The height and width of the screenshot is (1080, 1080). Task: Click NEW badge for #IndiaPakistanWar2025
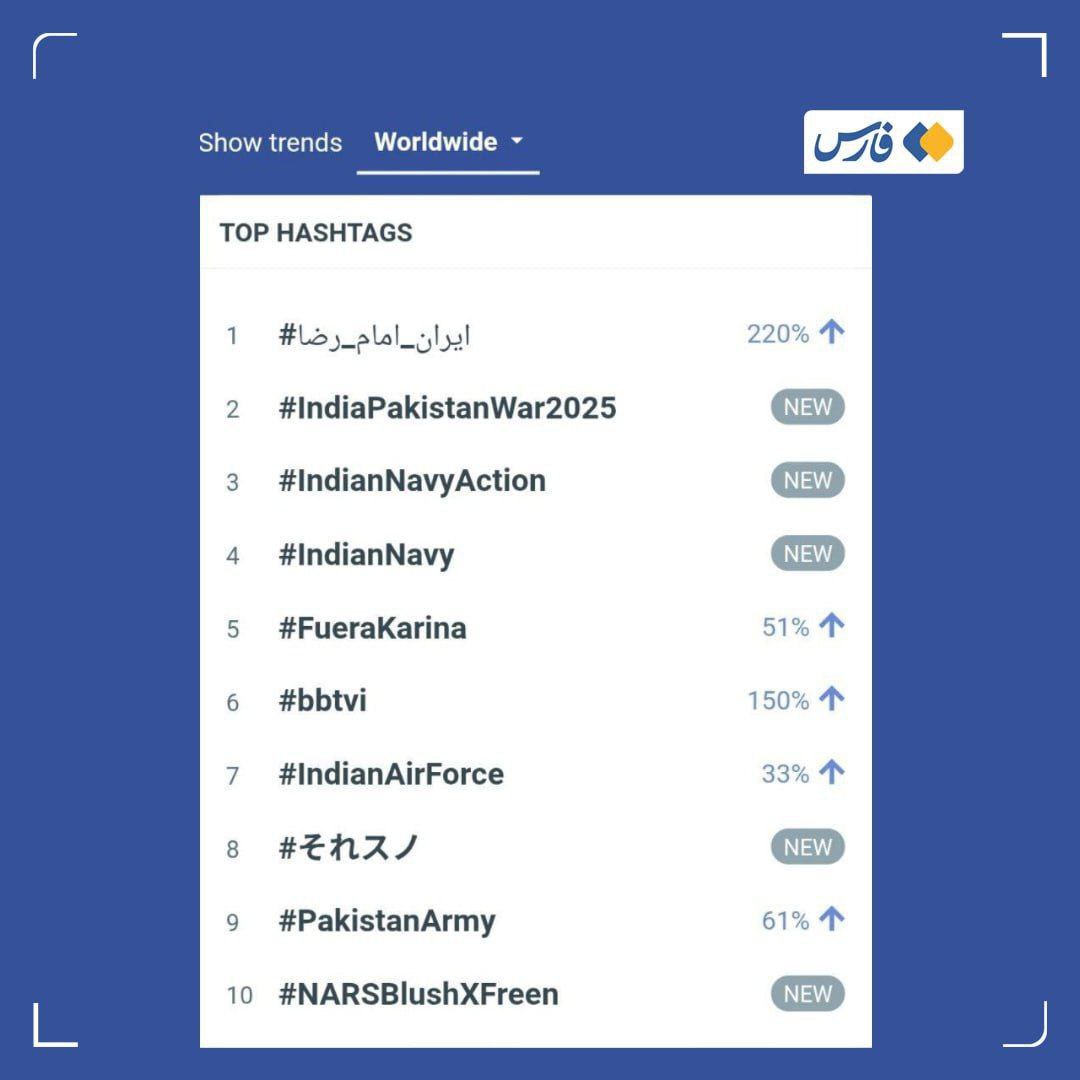(x=807, y=407)
